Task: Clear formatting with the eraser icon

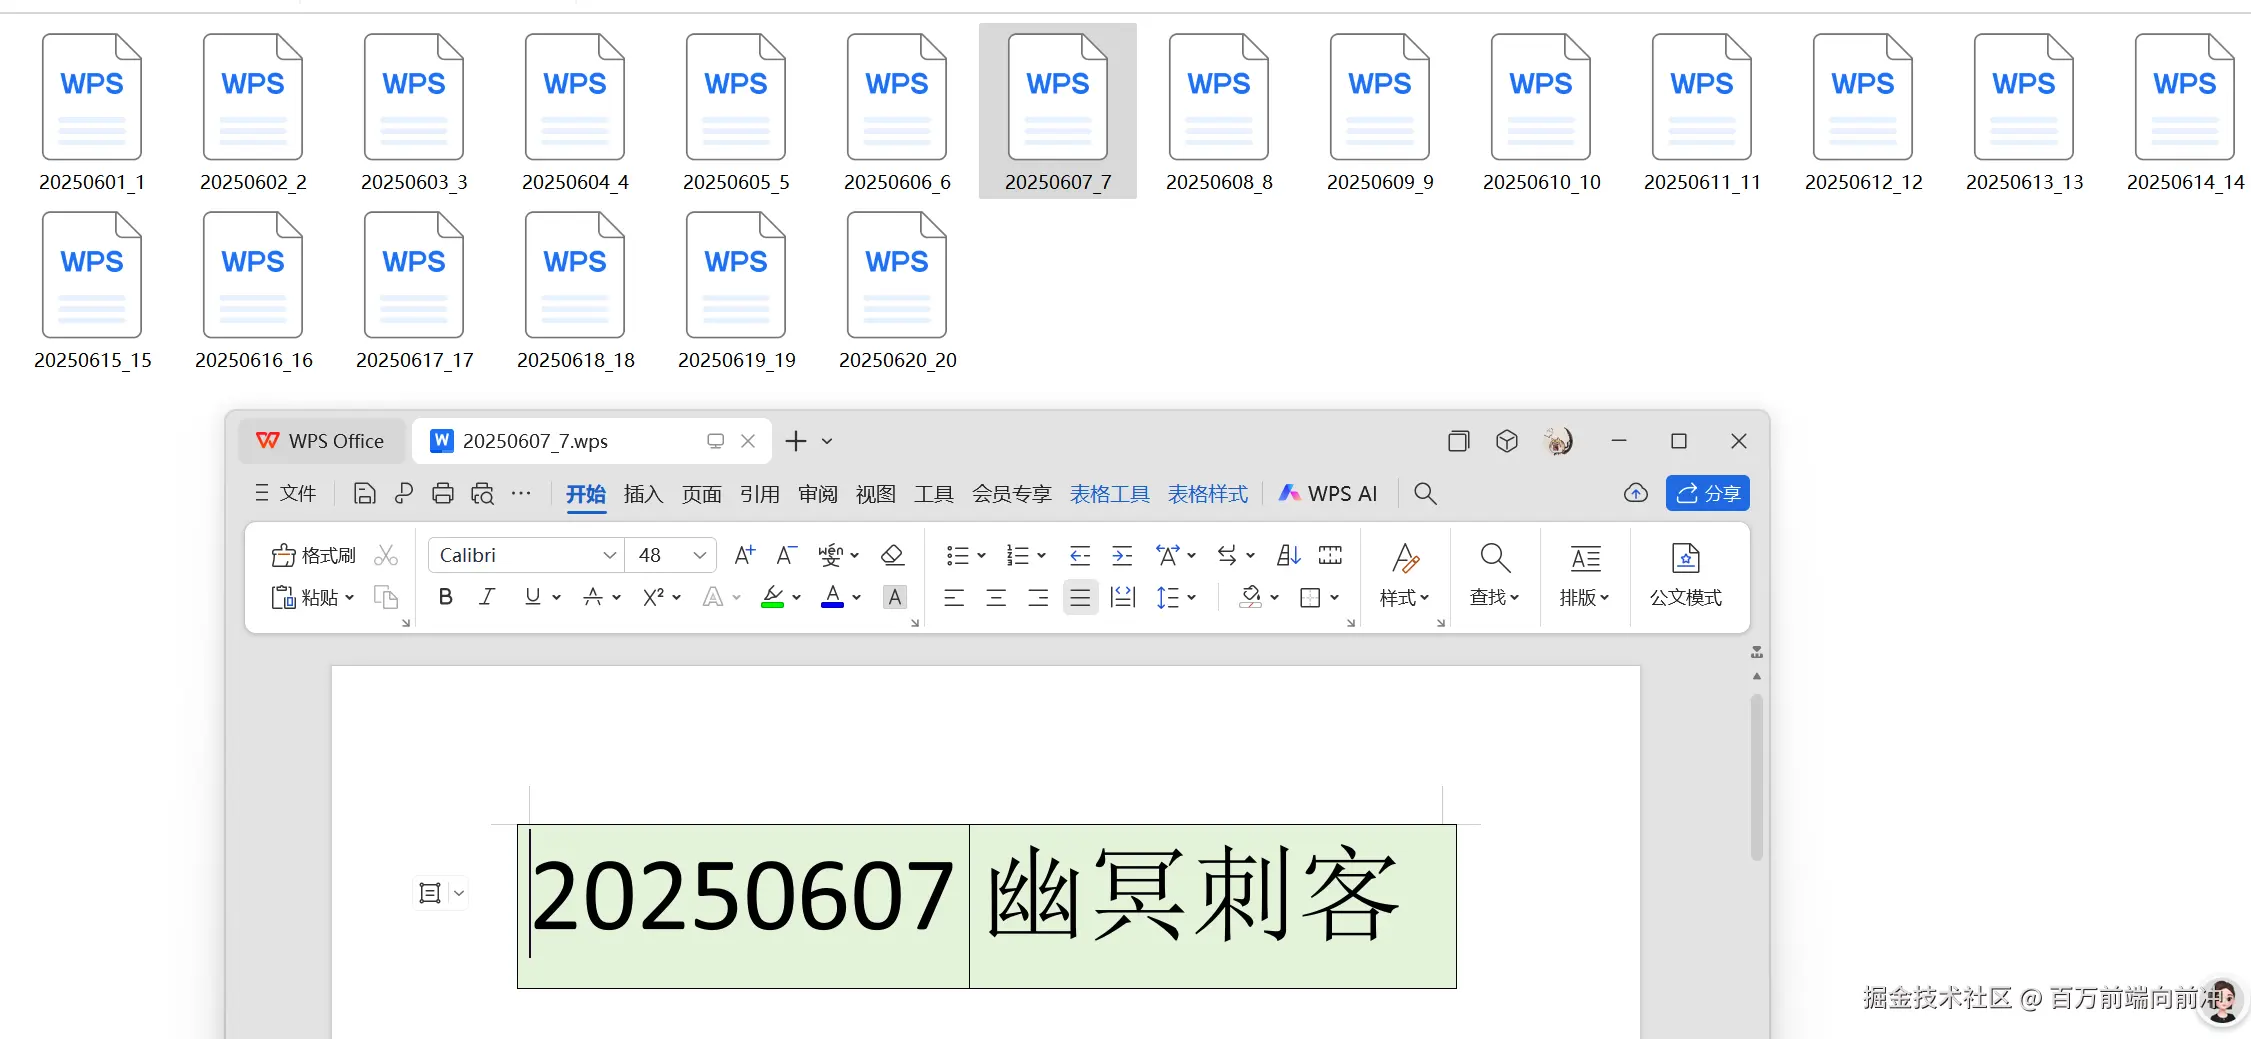Action: click(892, 555)
